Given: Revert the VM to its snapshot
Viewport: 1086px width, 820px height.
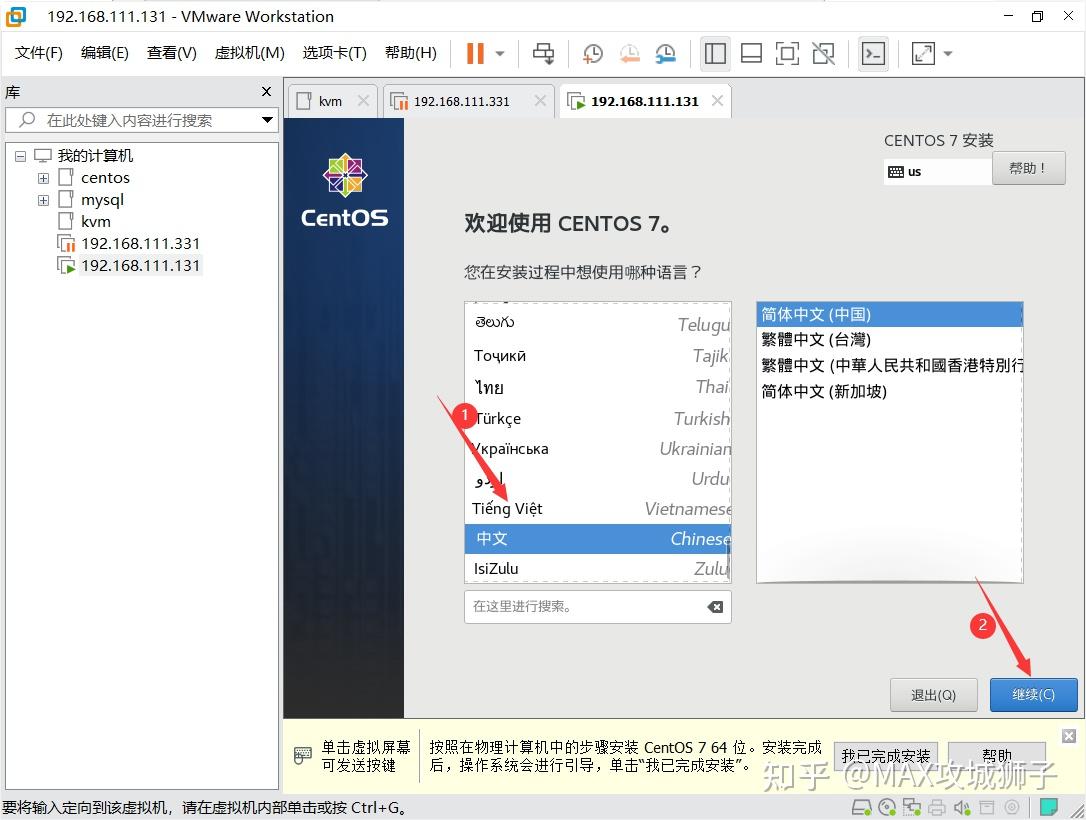Looking at the screenshot, I should click(x=629, y=53).
